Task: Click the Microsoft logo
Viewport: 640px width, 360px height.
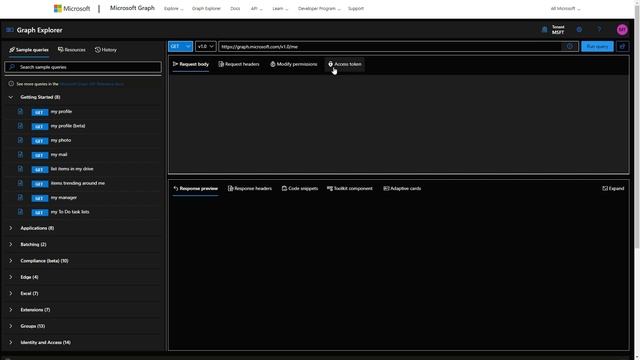Action: tap(72, 8)
